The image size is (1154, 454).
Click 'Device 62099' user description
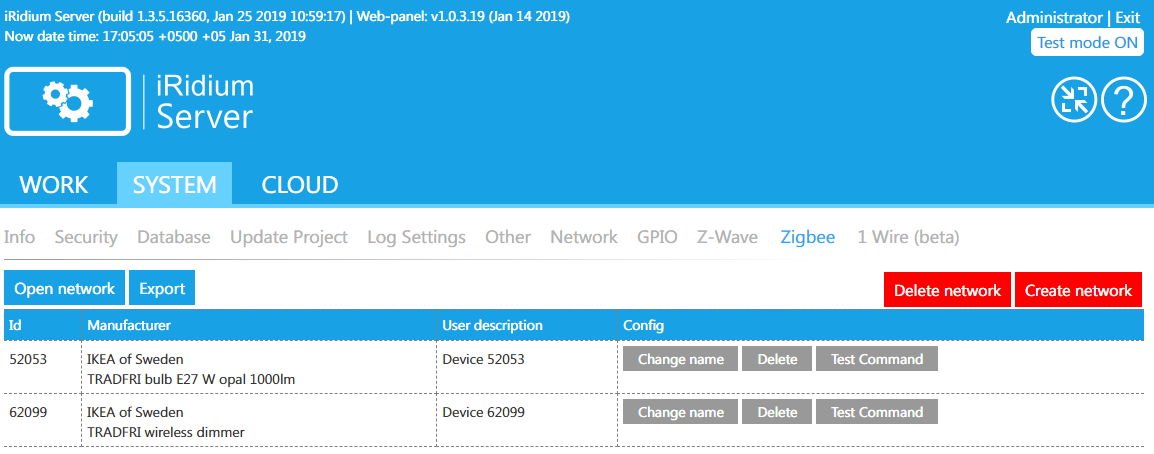[x=484, y=412]
